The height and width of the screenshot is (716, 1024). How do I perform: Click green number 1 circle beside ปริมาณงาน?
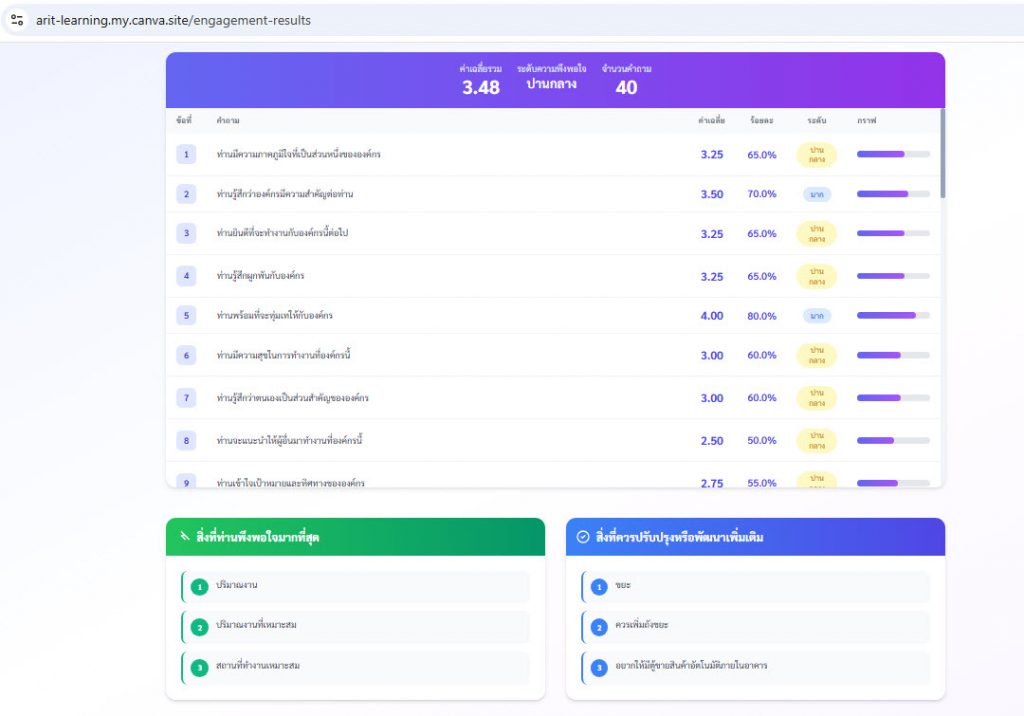point(199,586)
